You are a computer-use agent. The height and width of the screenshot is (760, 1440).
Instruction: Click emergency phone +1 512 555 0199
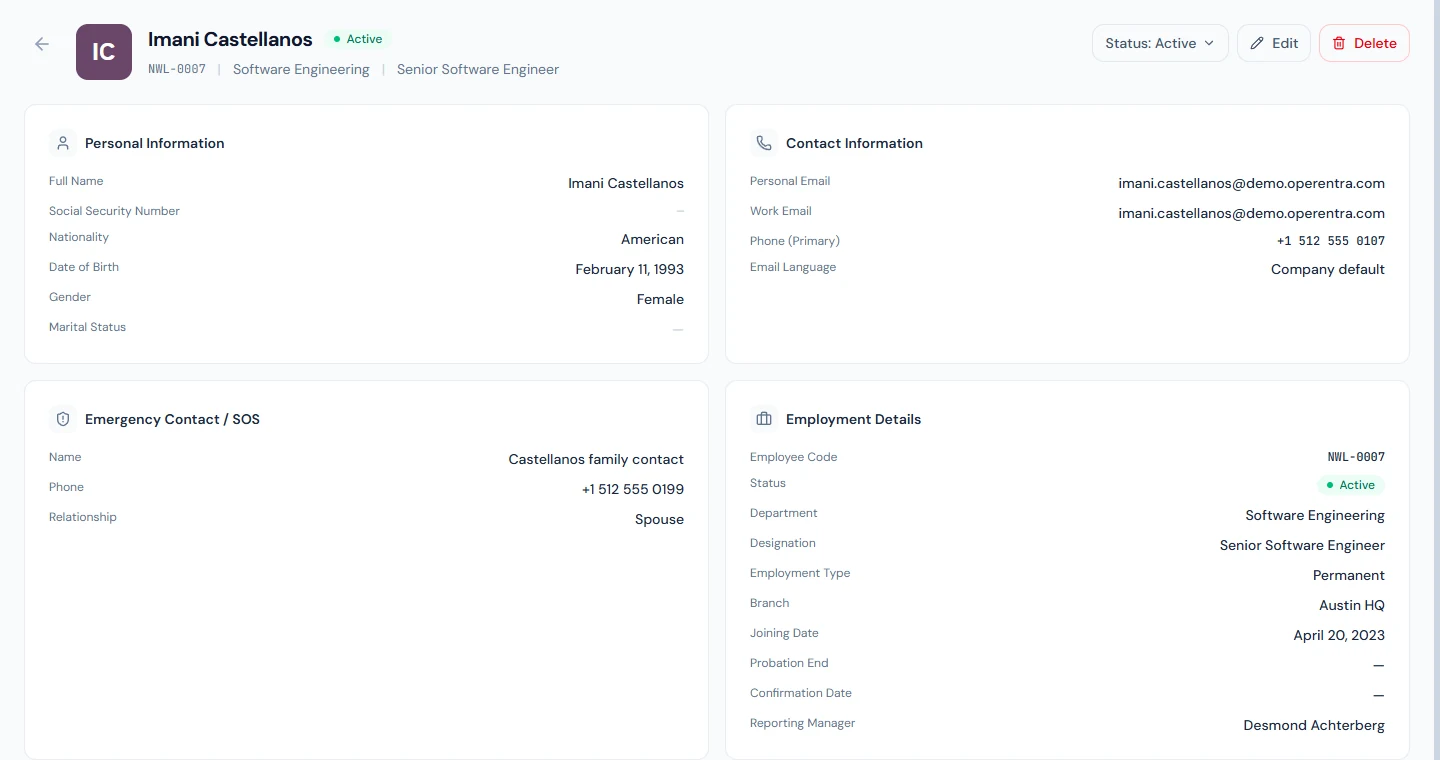(x=633, y=489)
